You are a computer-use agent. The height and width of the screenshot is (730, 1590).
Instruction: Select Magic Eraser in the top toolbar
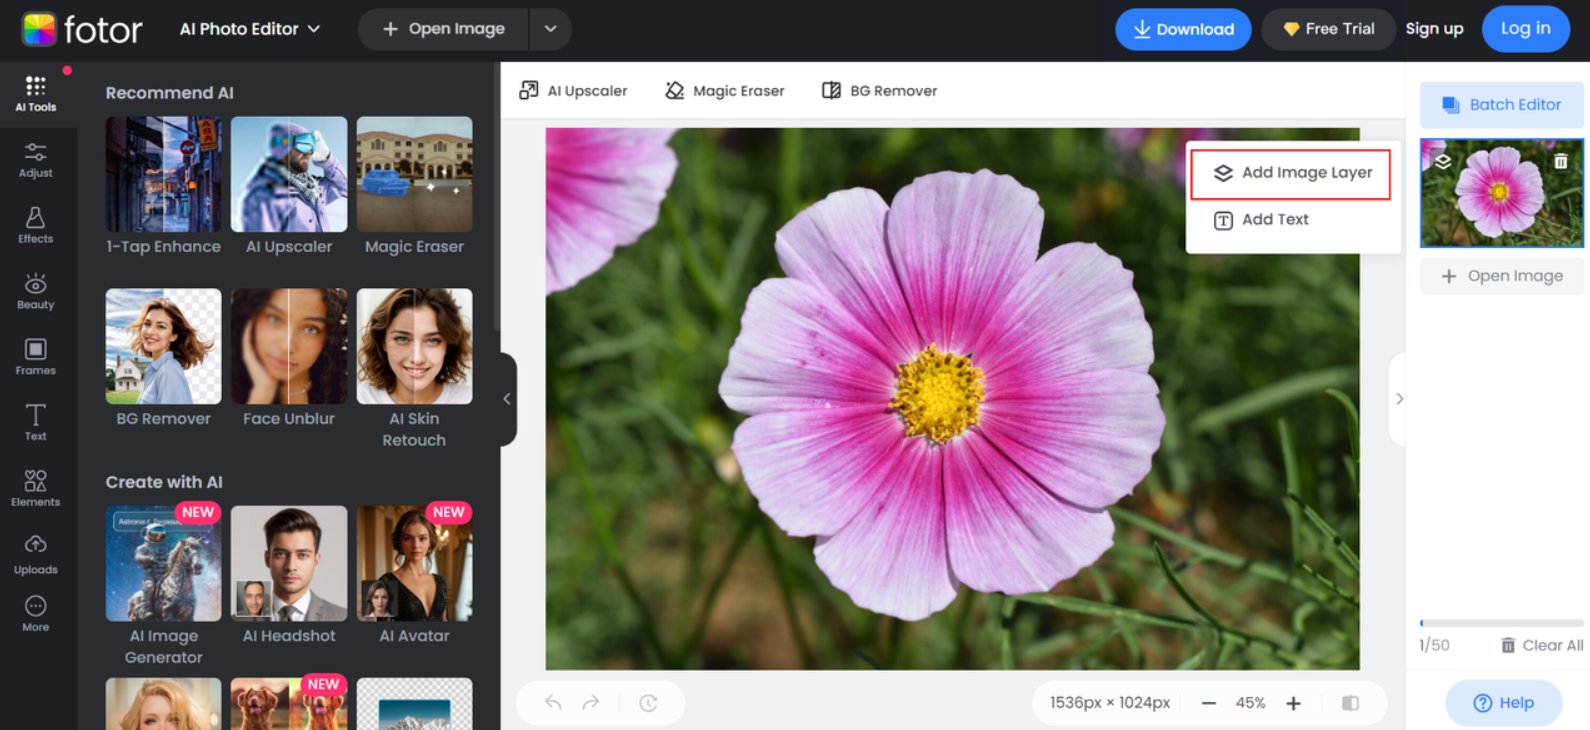tap(725, 91)
